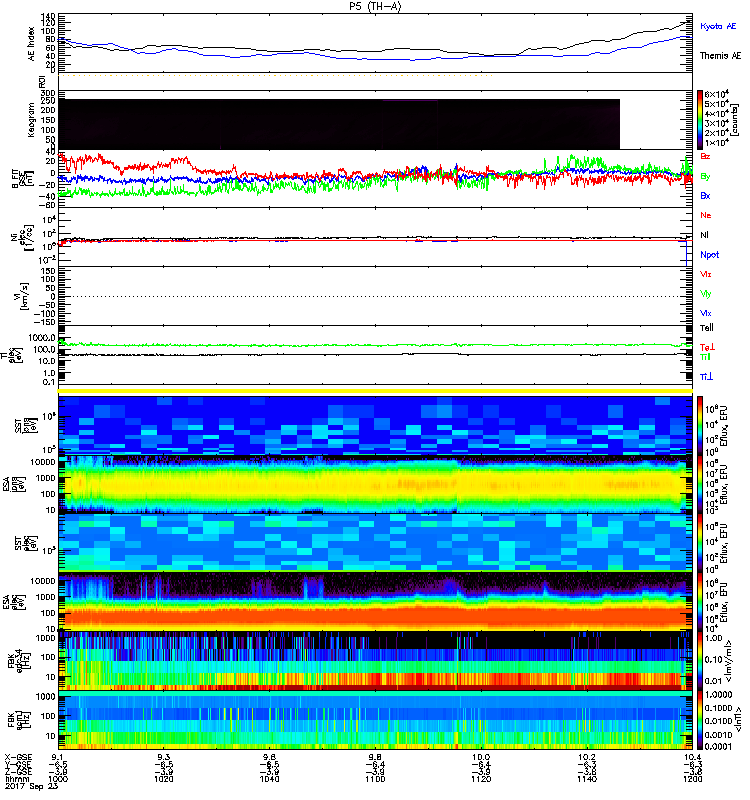The image size is (750, 800).
Task: Click inside the black Keogram image panel
Action: 339,124
